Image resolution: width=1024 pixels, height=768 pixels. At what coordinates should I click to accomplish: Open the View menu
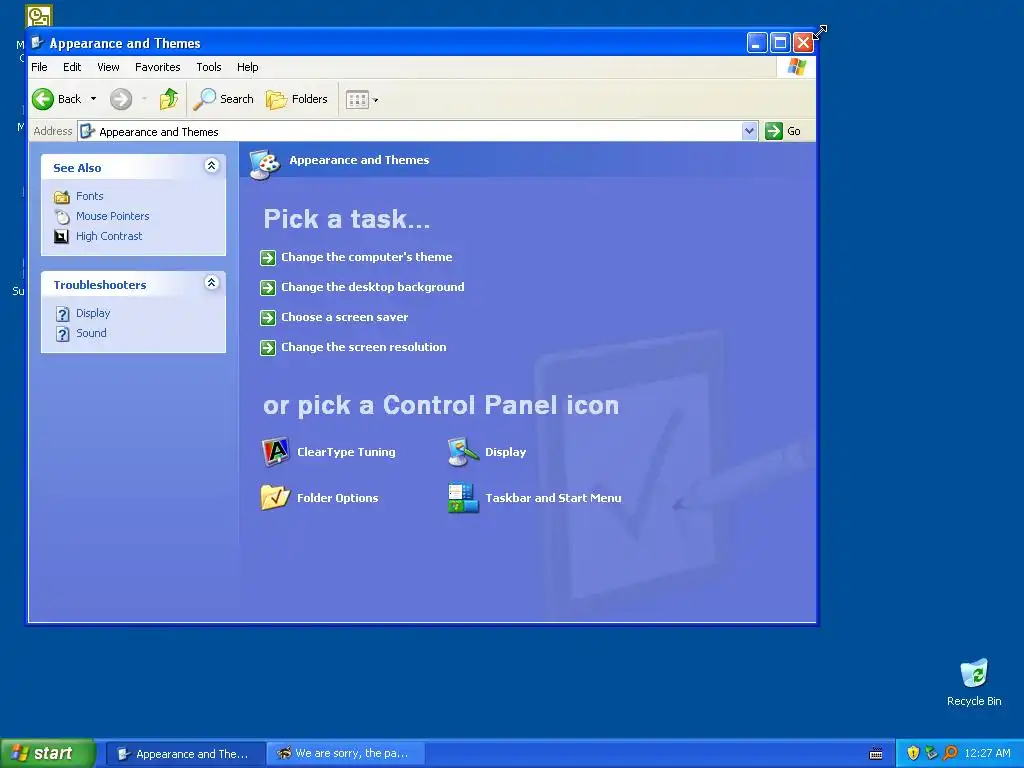point(108,67)
